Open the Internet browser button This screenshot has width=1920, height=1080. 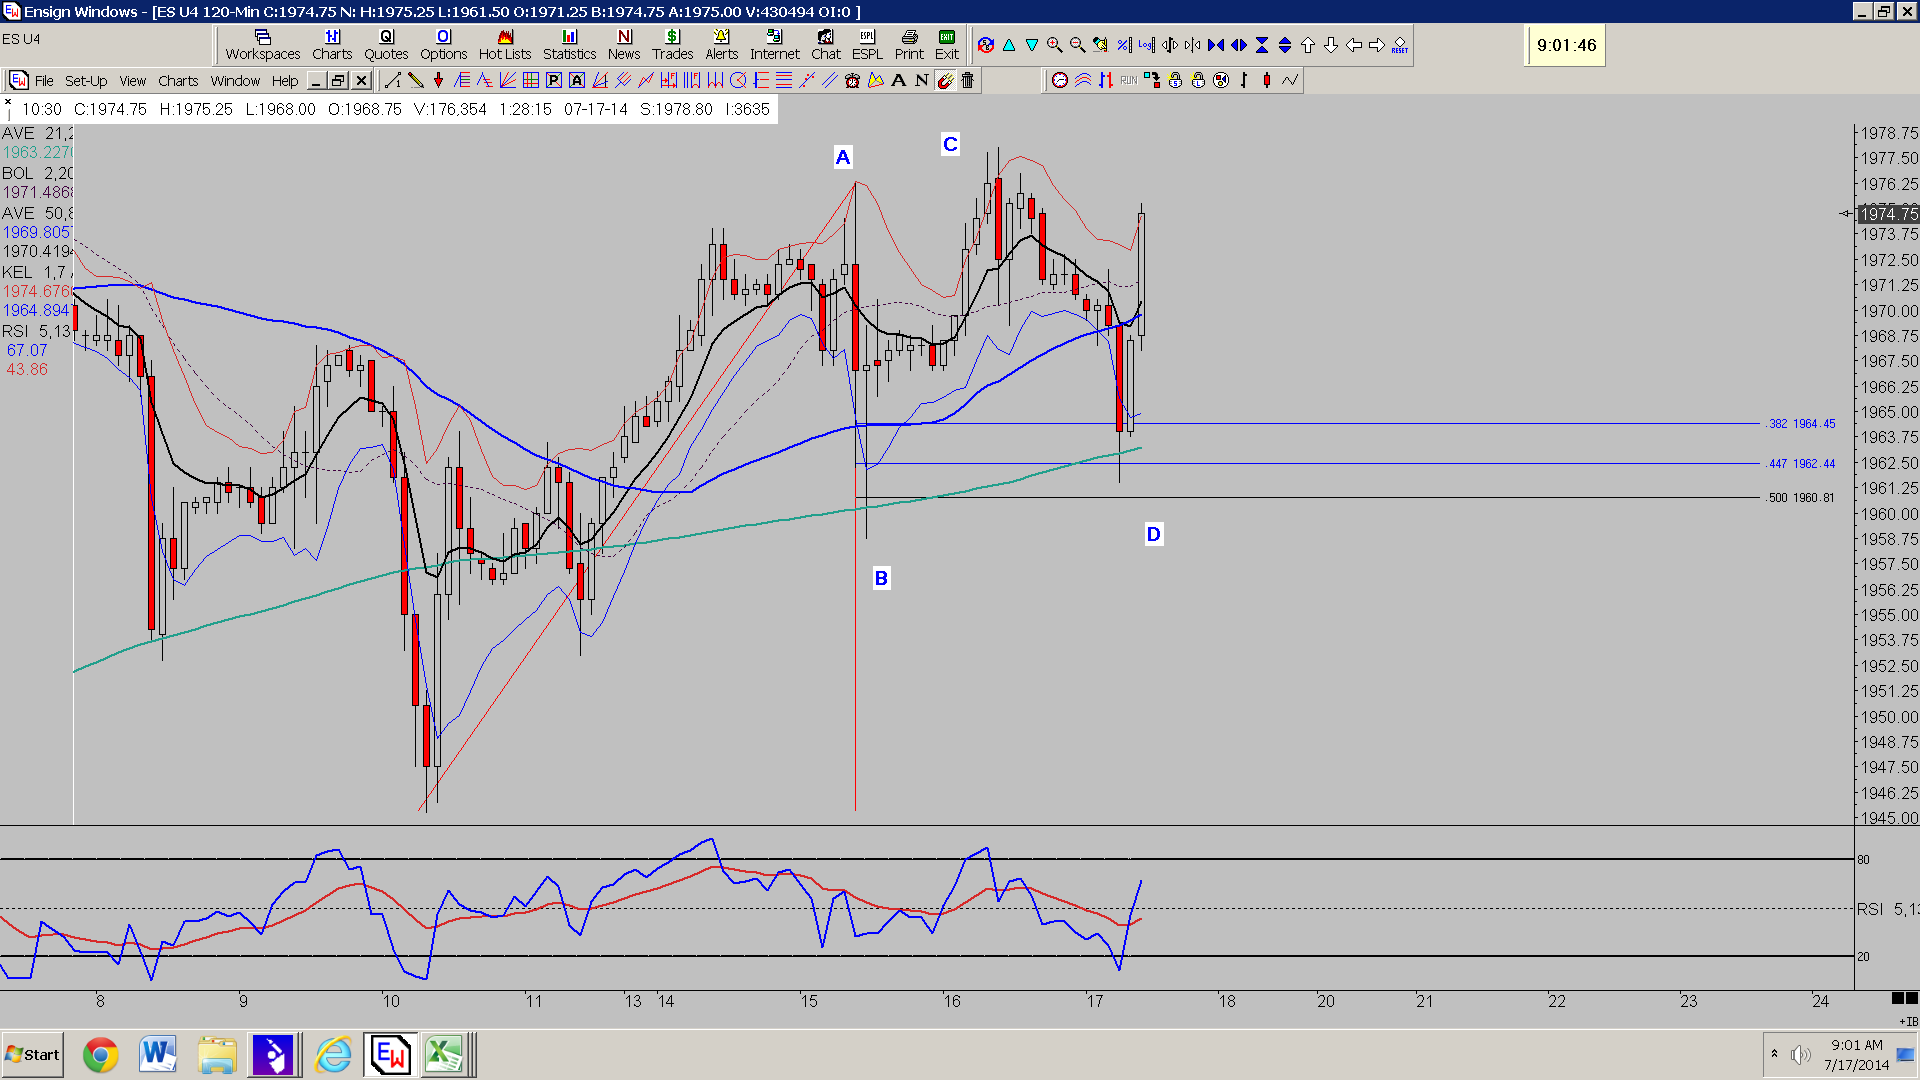(x=775, y=45)
